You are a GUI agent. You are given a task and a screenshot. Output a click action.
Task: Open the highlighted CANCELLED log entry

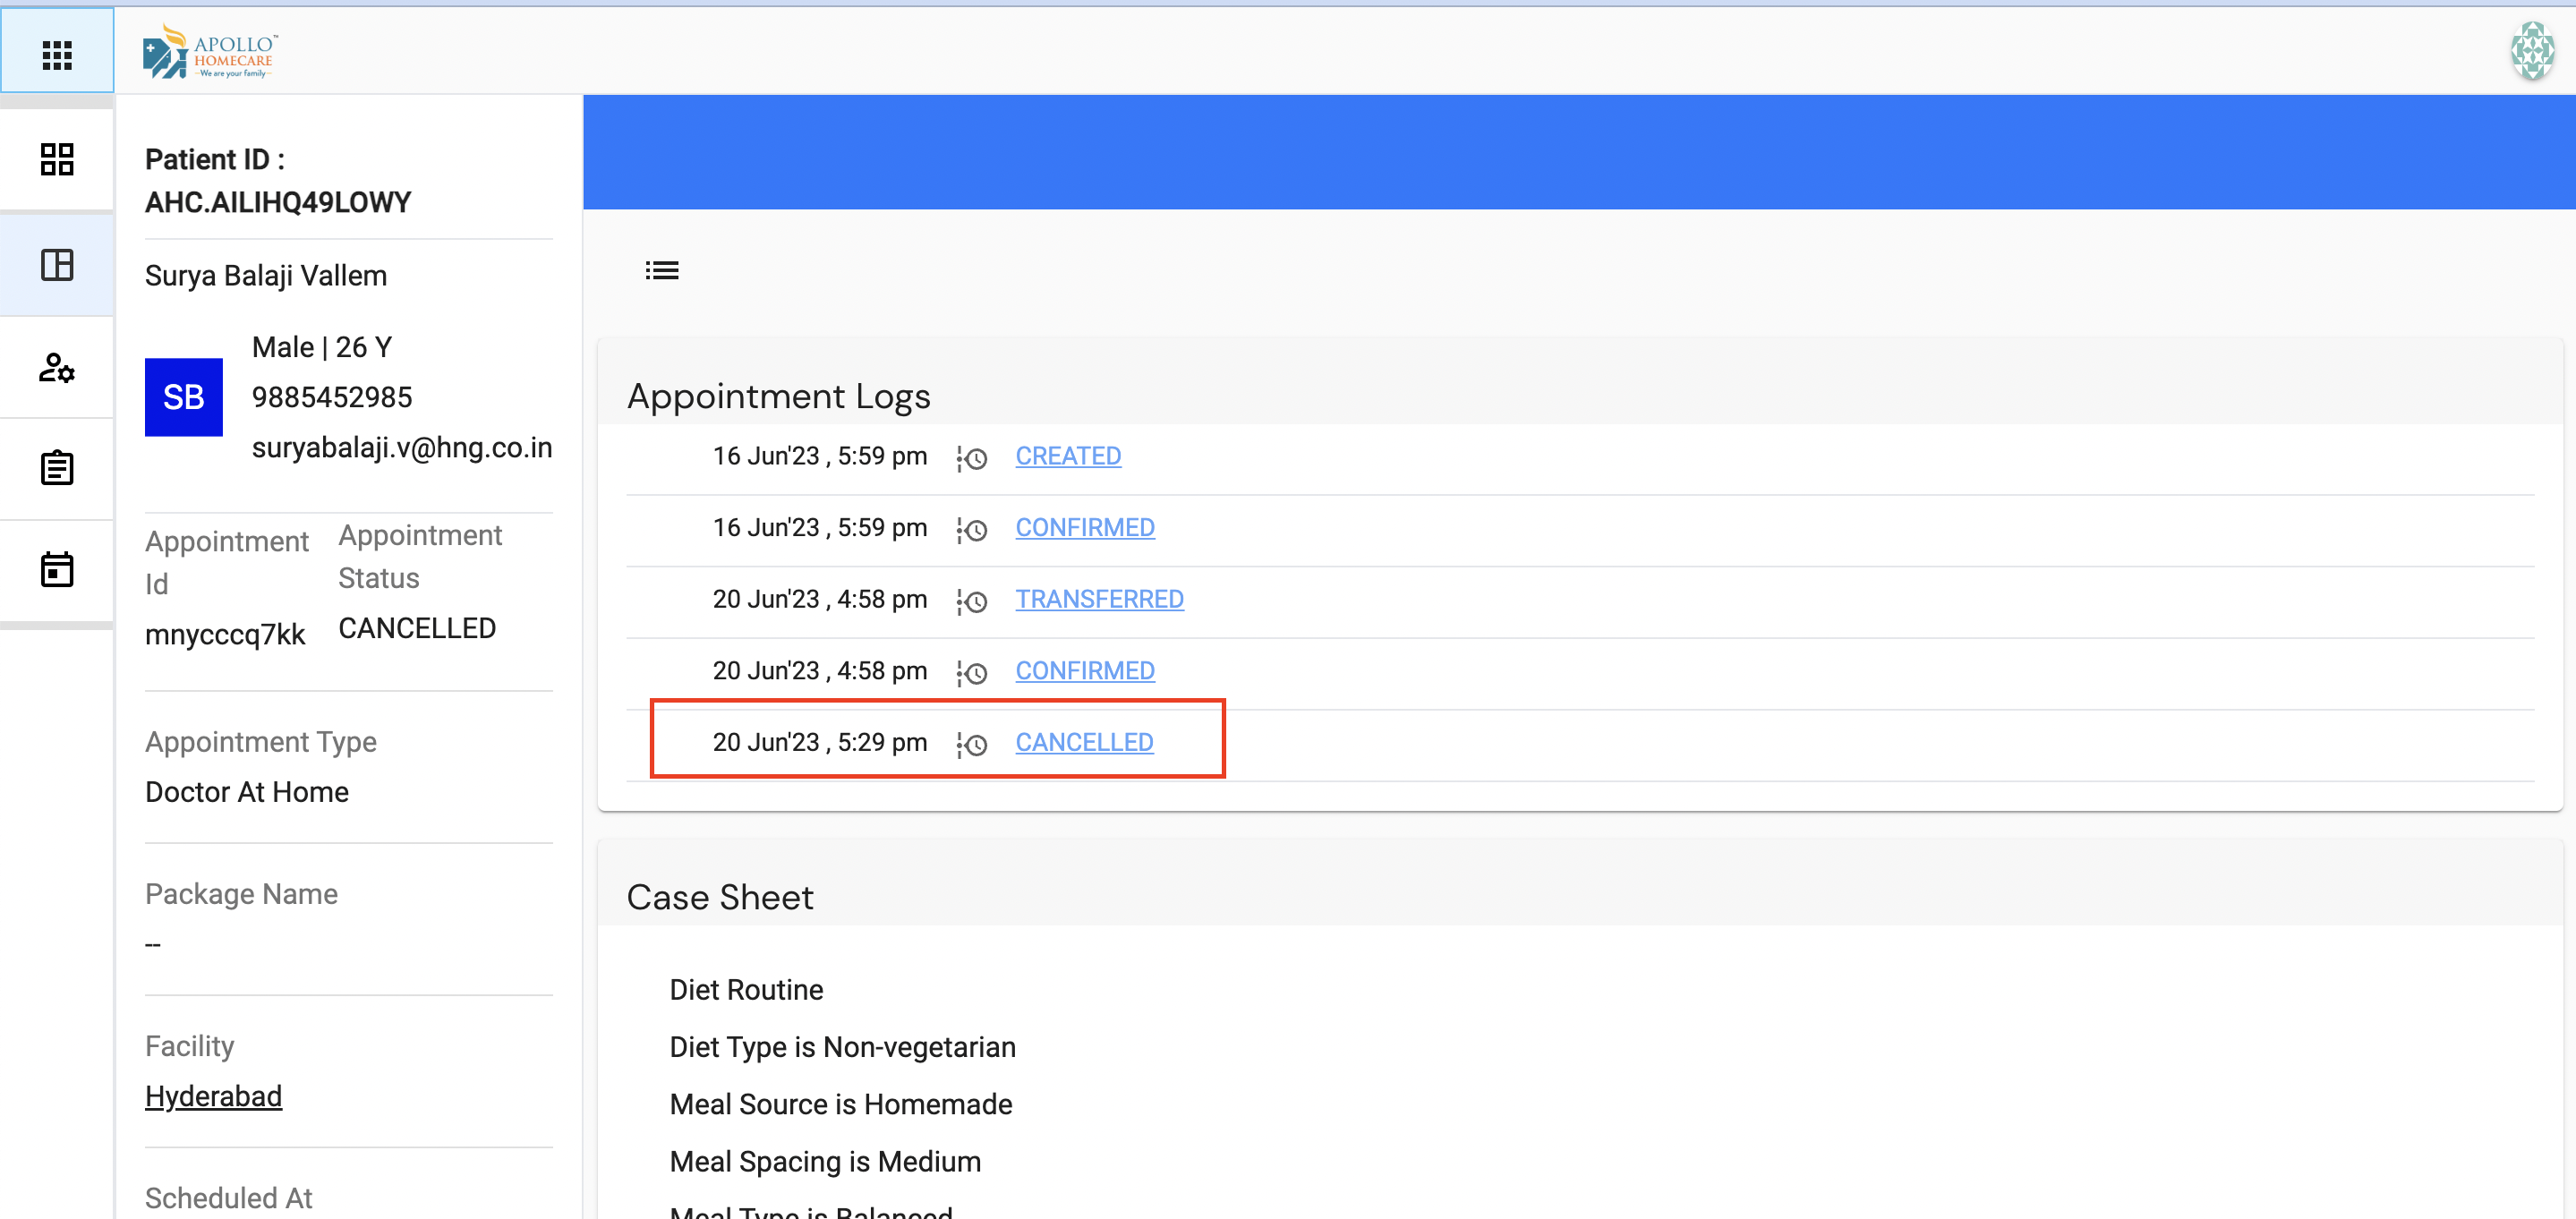pyautogui.click(x=1084, y=742)
